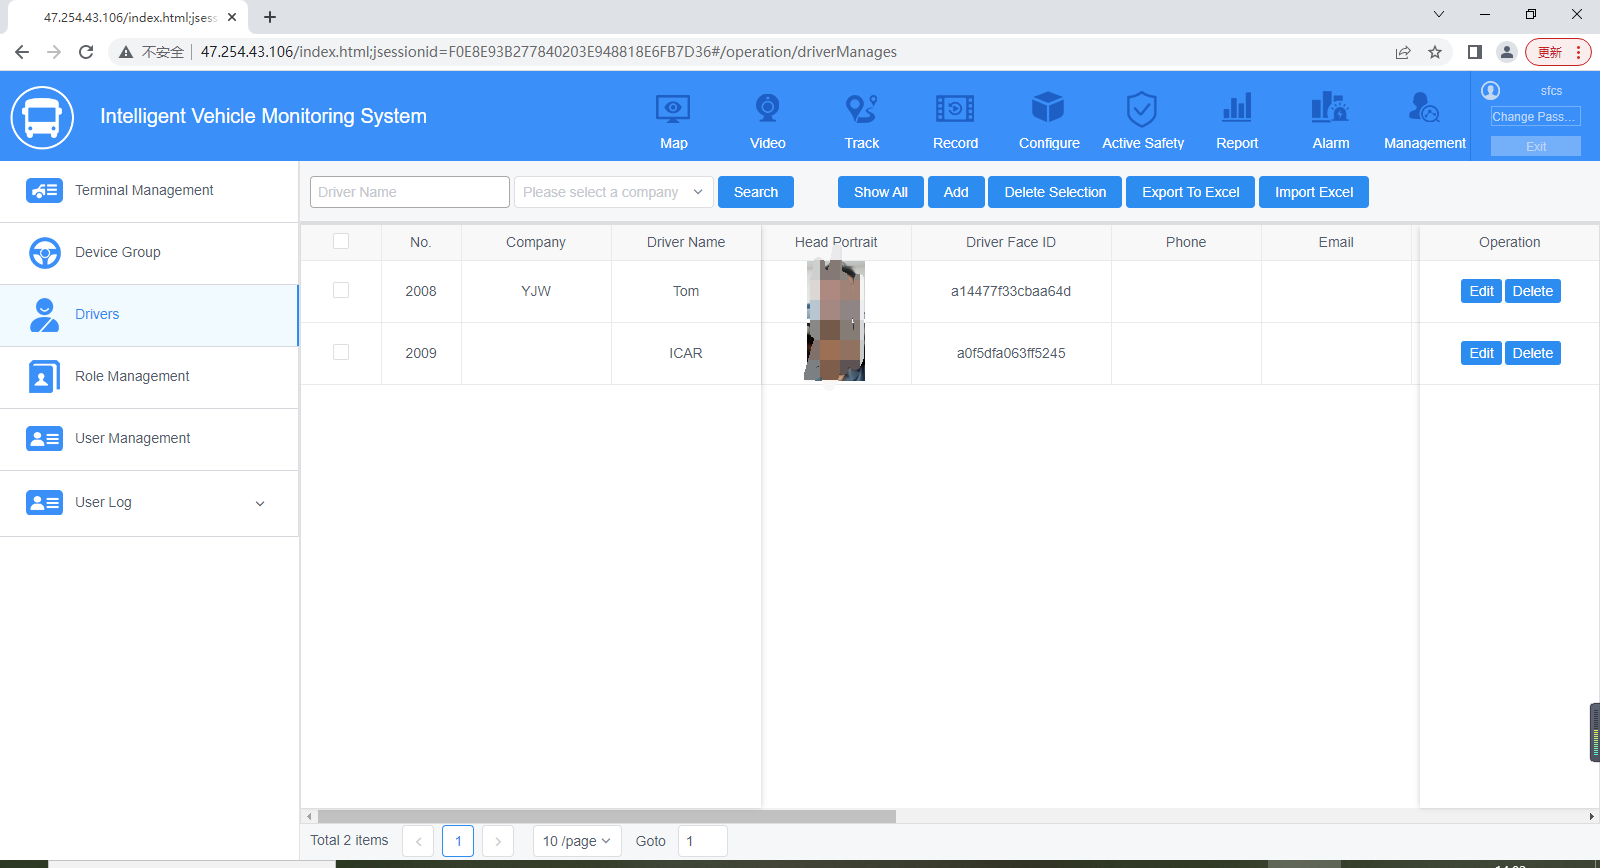Click the share page icon in address bar
This screenshot has height=868, width=1600.
tap(1403, 52)
